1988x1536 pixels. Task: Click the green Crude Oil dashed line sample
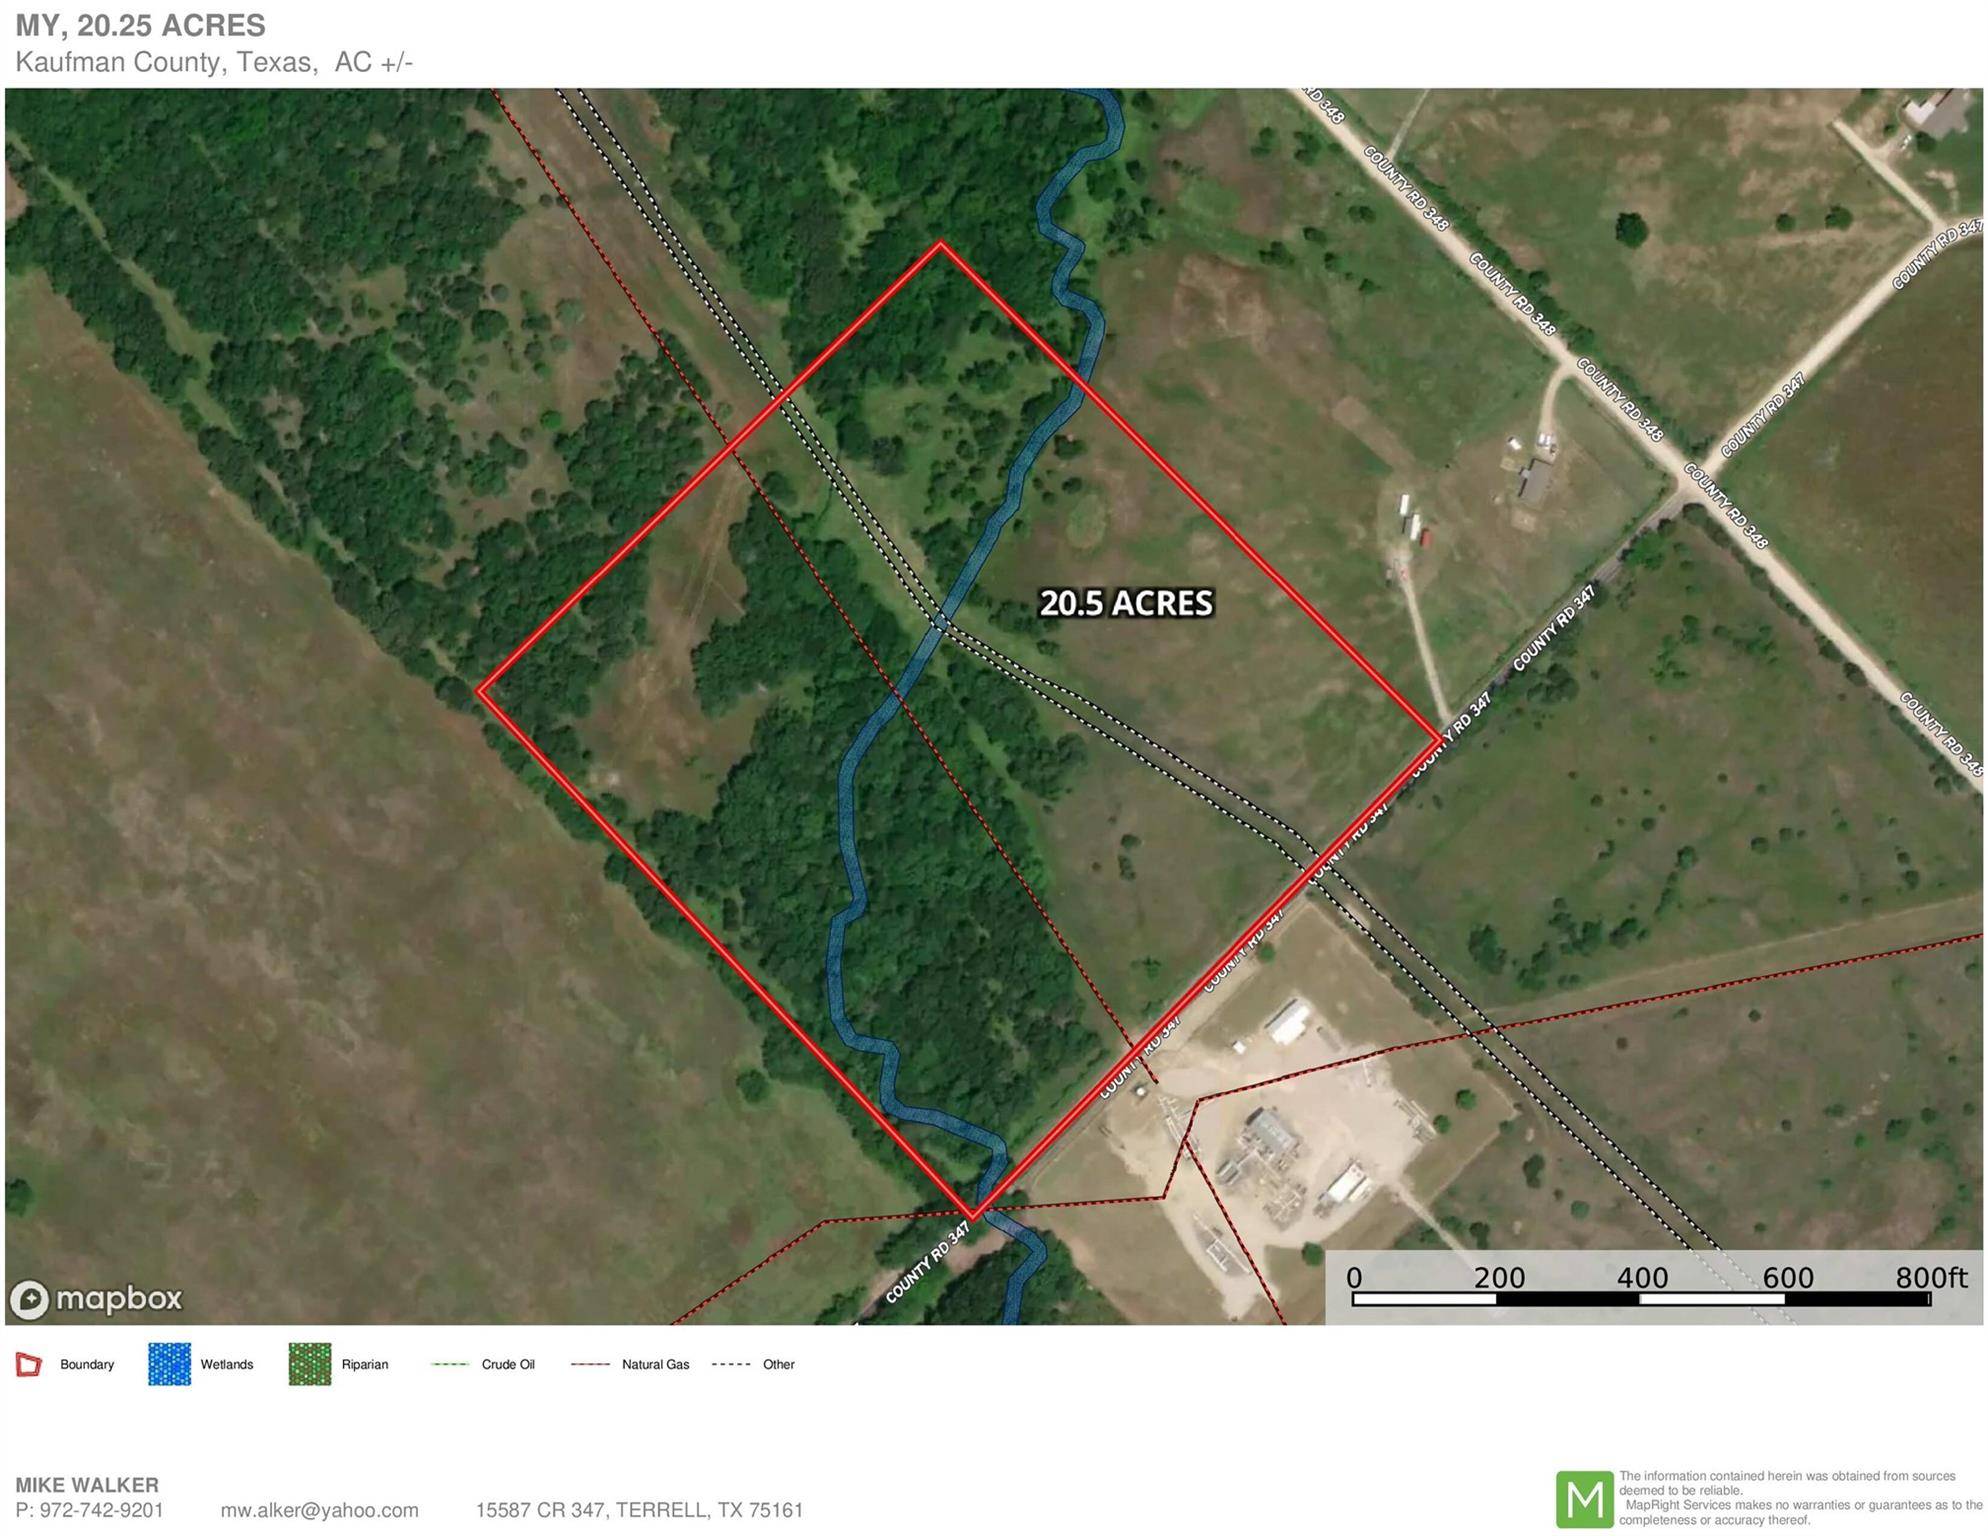[x=450, y=1365]
